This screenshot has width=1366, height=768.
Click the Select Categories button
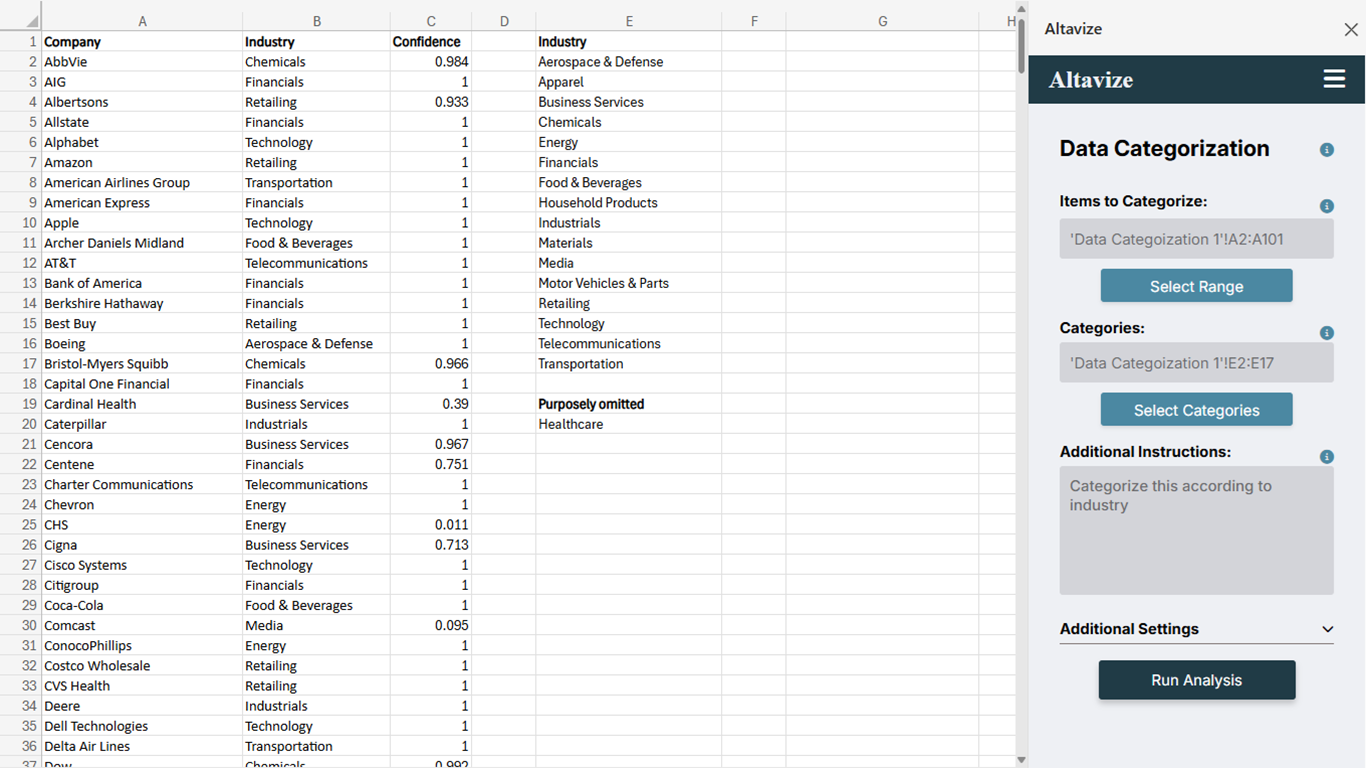point(1196,410)
